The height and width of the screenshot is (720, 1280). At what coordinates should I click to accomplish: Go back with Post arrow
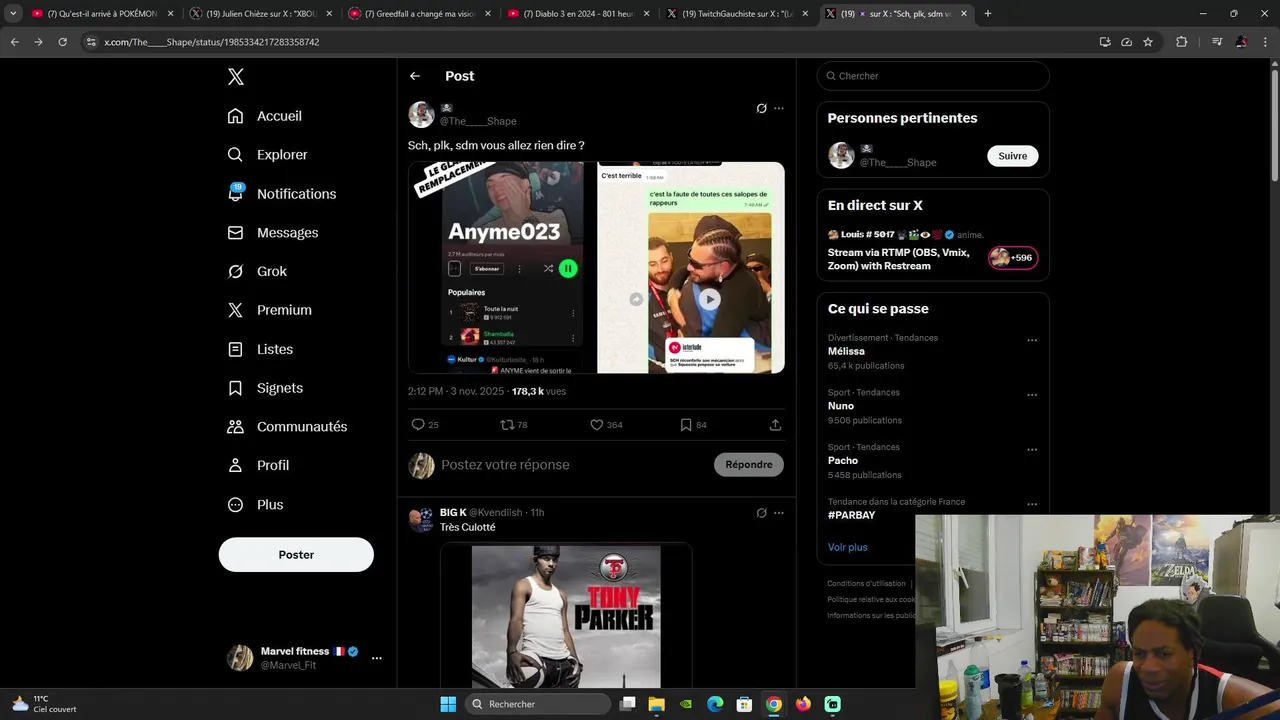[x=414, y=76]
